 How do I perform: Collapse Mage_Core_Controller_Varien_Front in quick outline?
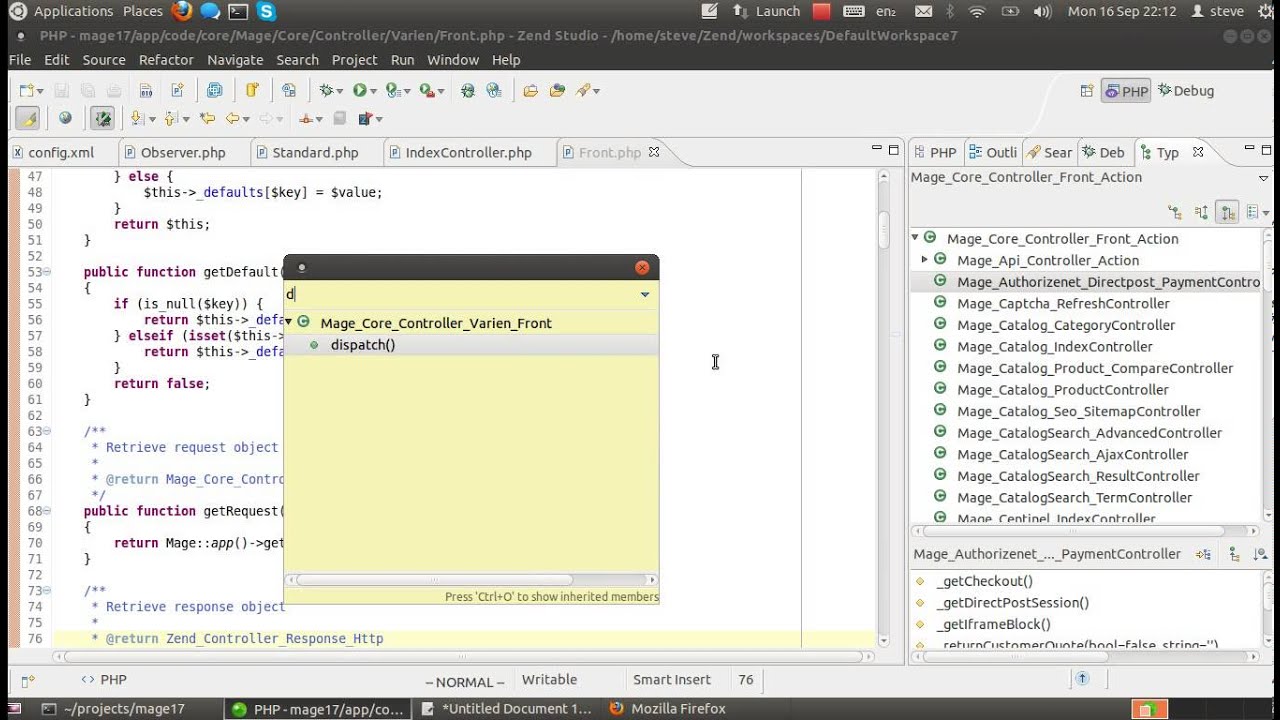(289, 322)
